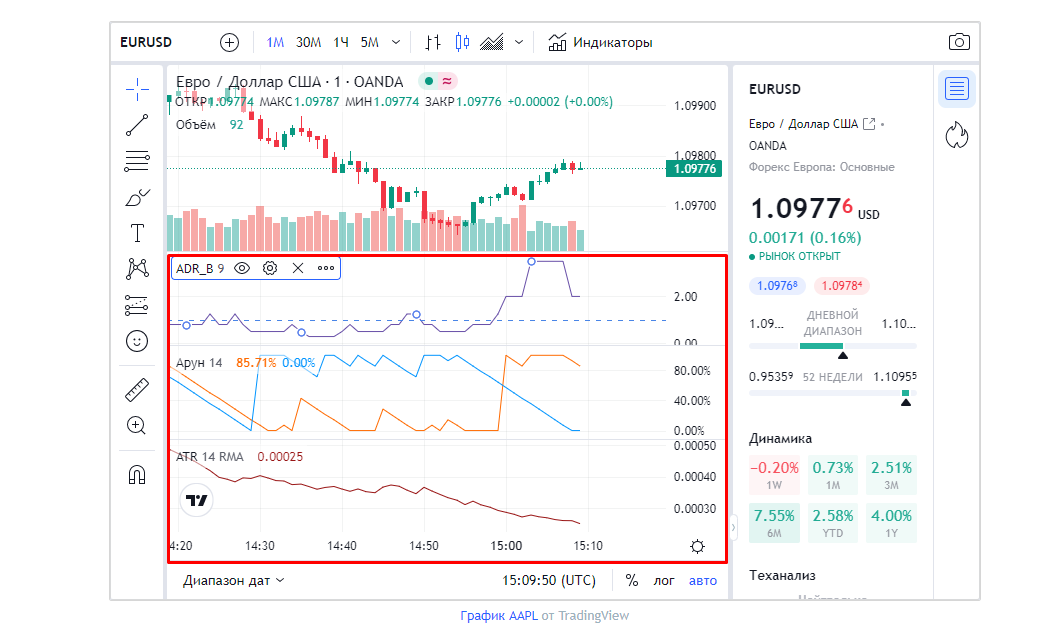The image size is (1045, 625).
Task: Follow the График AAPL link
Action: pos(498,616)
